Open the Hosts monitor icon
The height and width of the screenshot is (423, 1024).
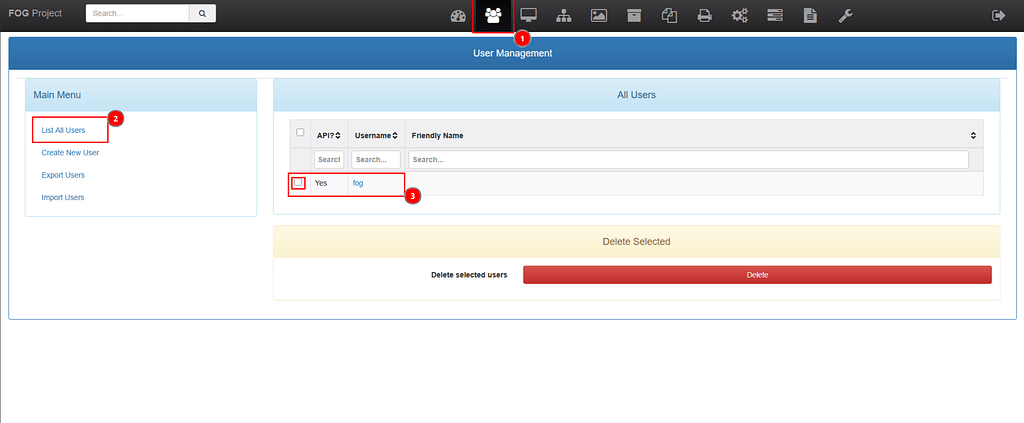click(x=528, y=15)
